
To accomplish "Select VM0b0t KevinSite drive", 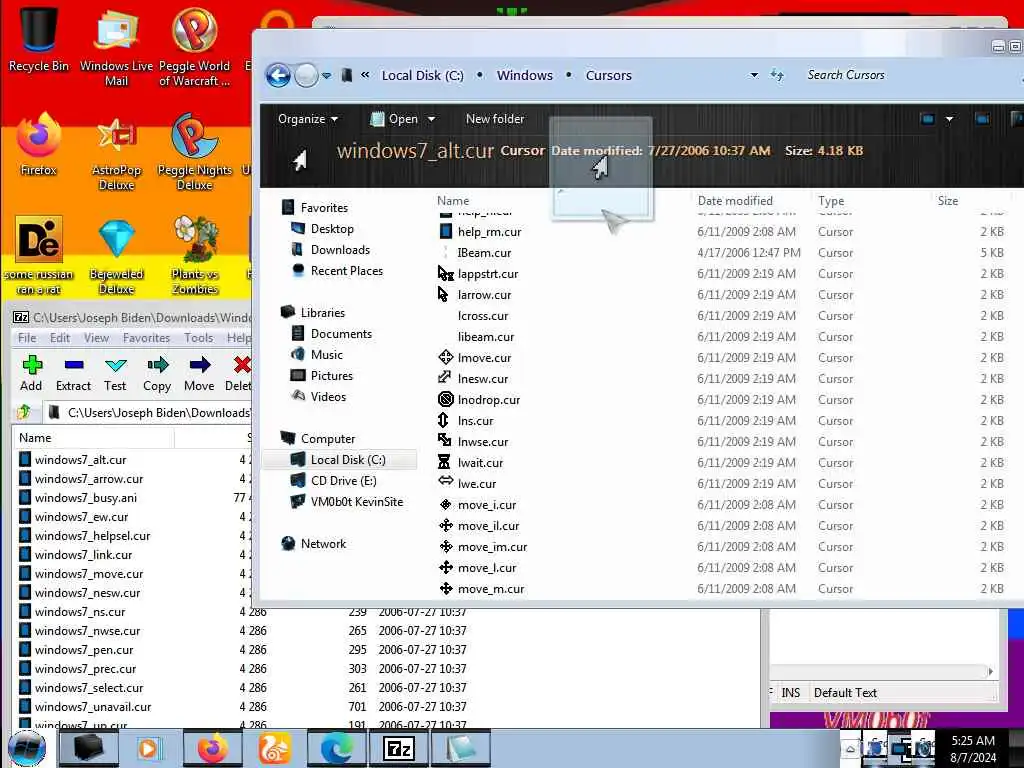I will [x=357, y=502].
